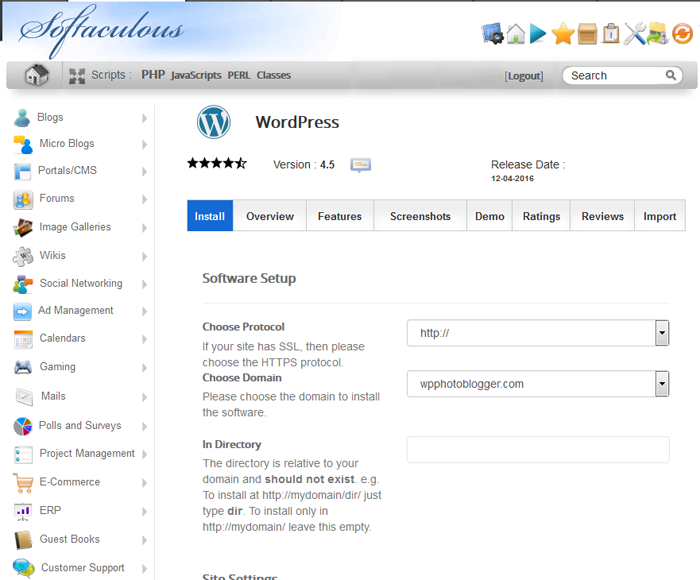Click the house icon in the gray navigation bar
The height and width of the screenshot is (580, 700).
pyautogui.click(x=36, y=75)
